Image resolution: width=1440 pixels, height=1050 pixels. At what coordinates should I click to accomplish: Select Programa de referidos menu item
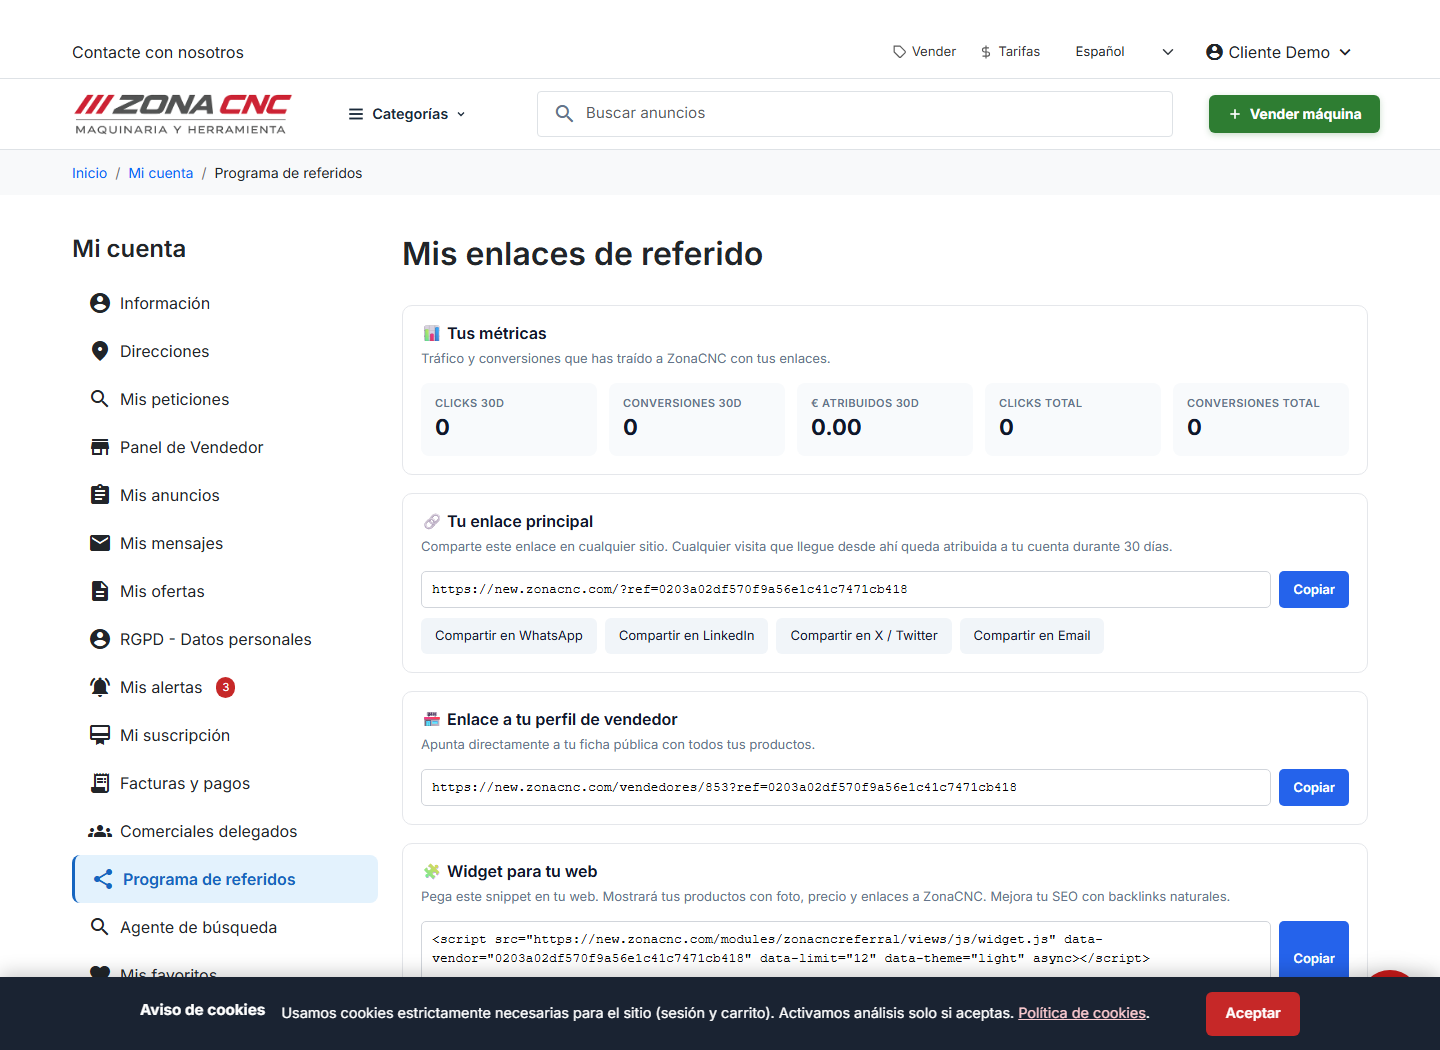coord(225,879)
